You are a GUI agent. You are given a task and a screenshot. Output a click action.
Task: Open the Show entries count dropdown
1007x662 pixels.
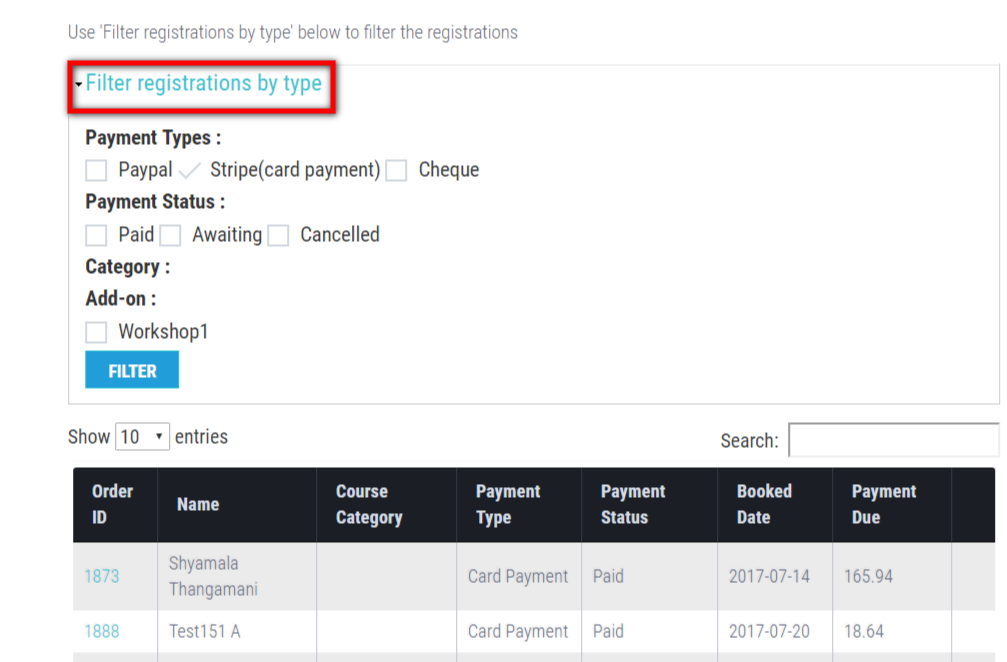(x=143, y=437)
